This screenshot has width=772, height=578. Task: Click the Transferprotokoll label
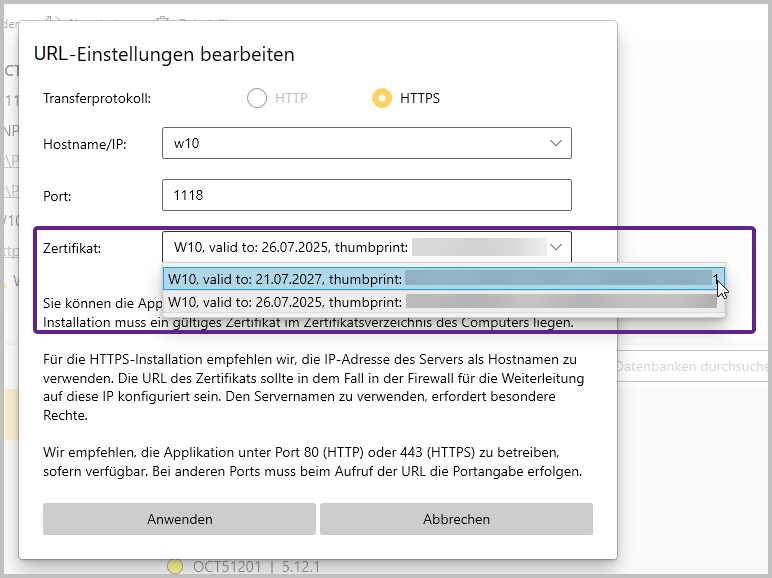[x=96, y=98]
